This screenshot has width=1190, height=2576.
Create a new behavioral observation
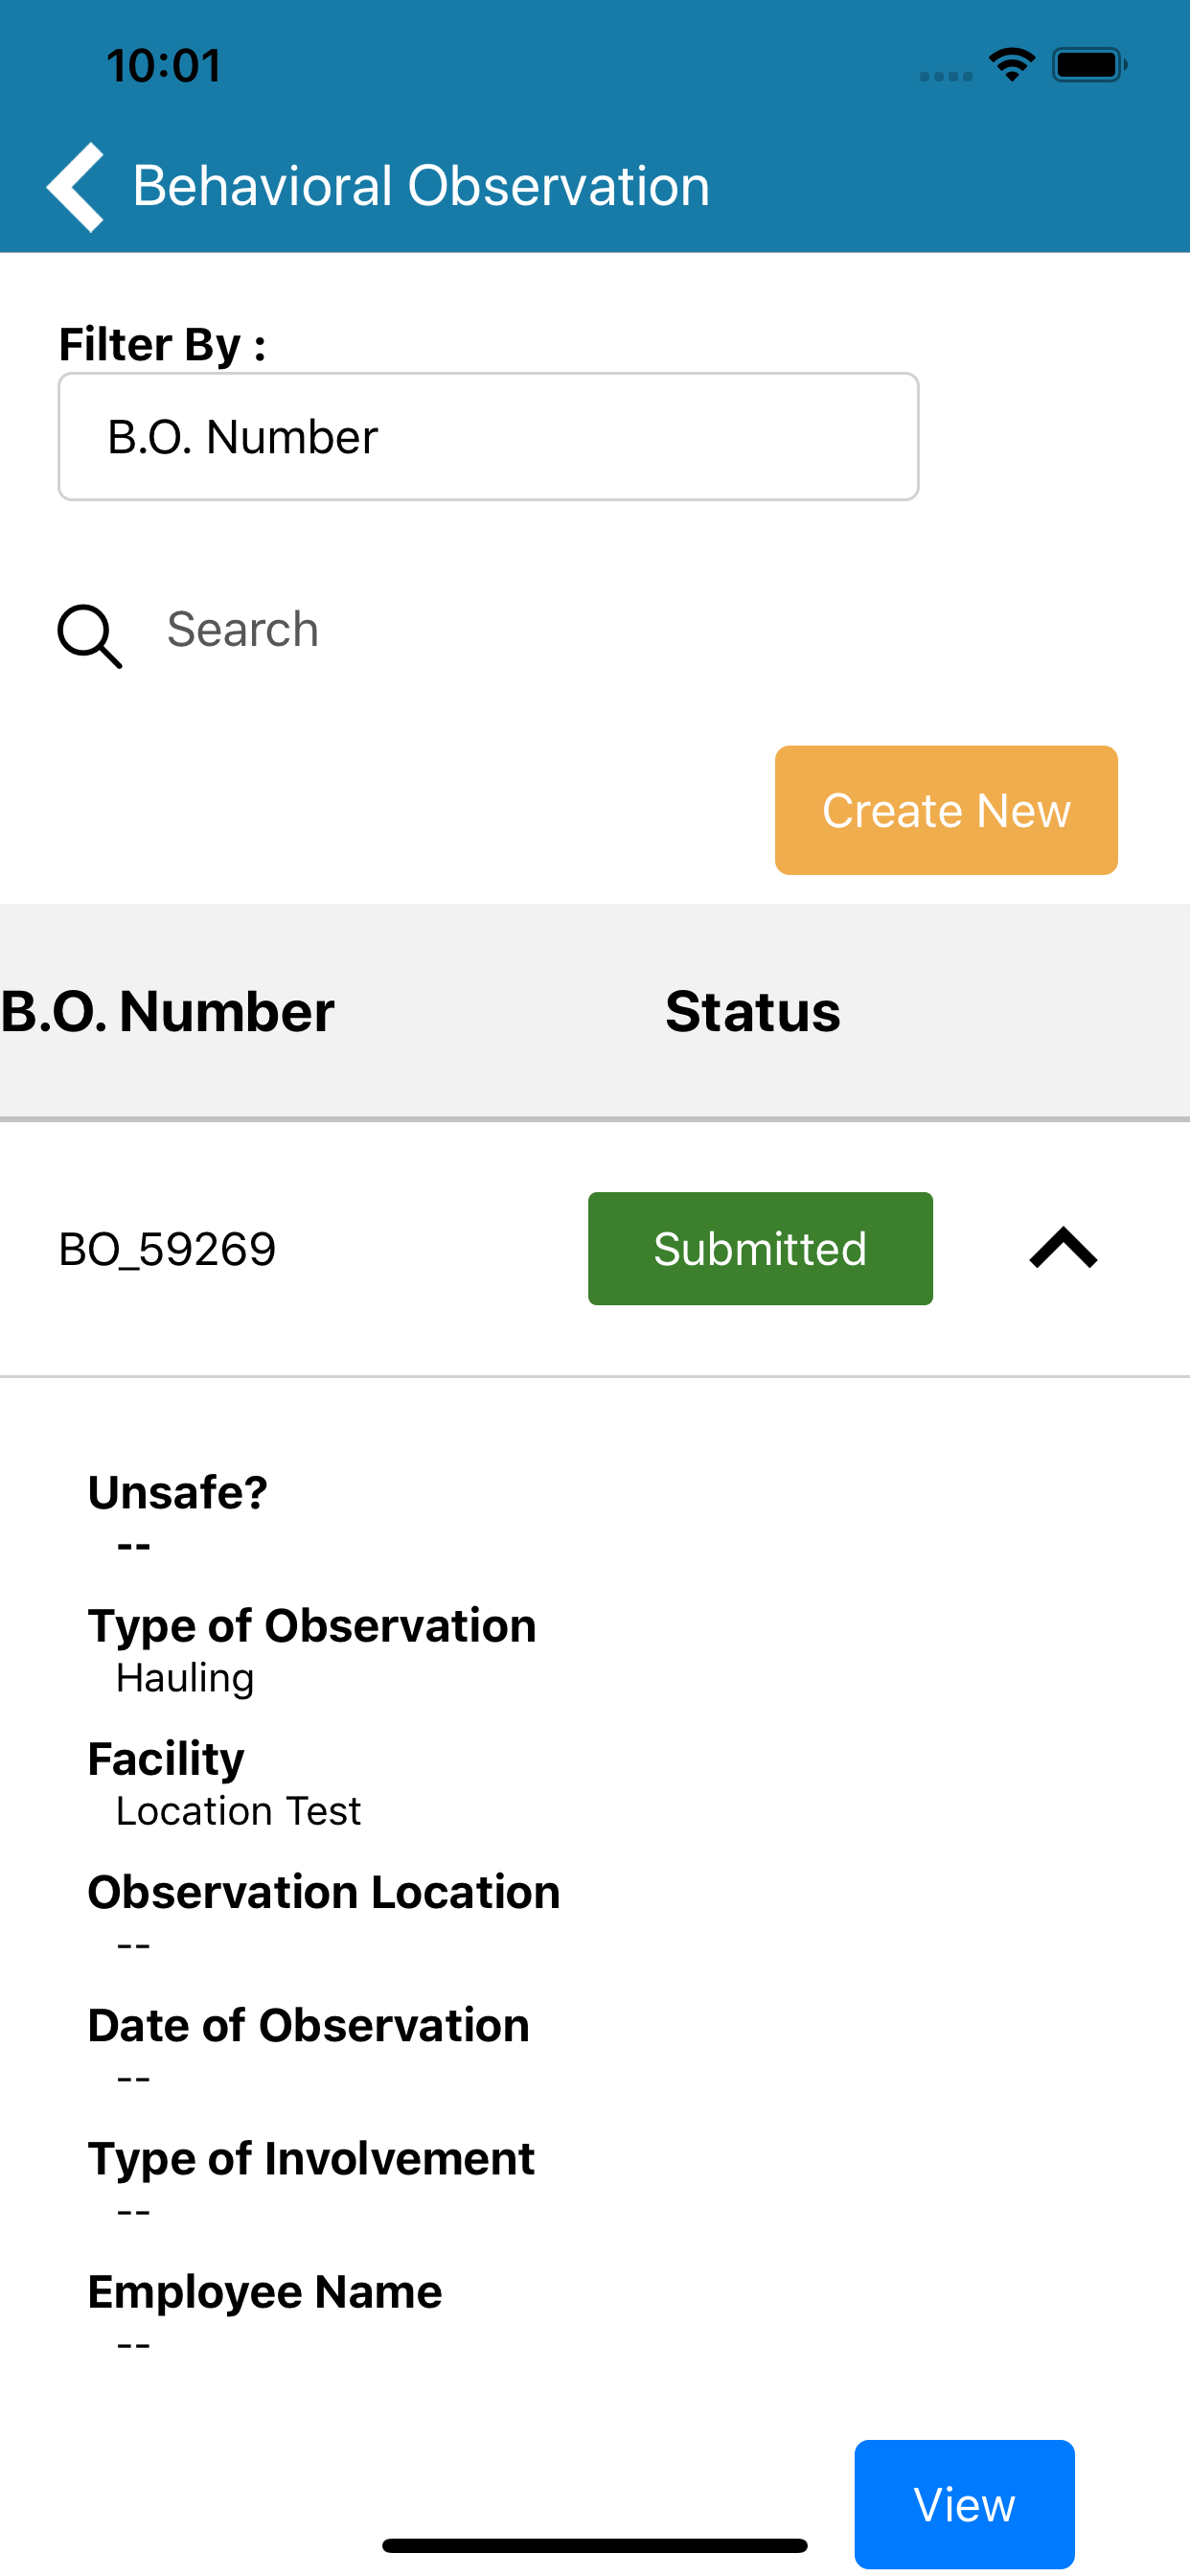(946, 810)
